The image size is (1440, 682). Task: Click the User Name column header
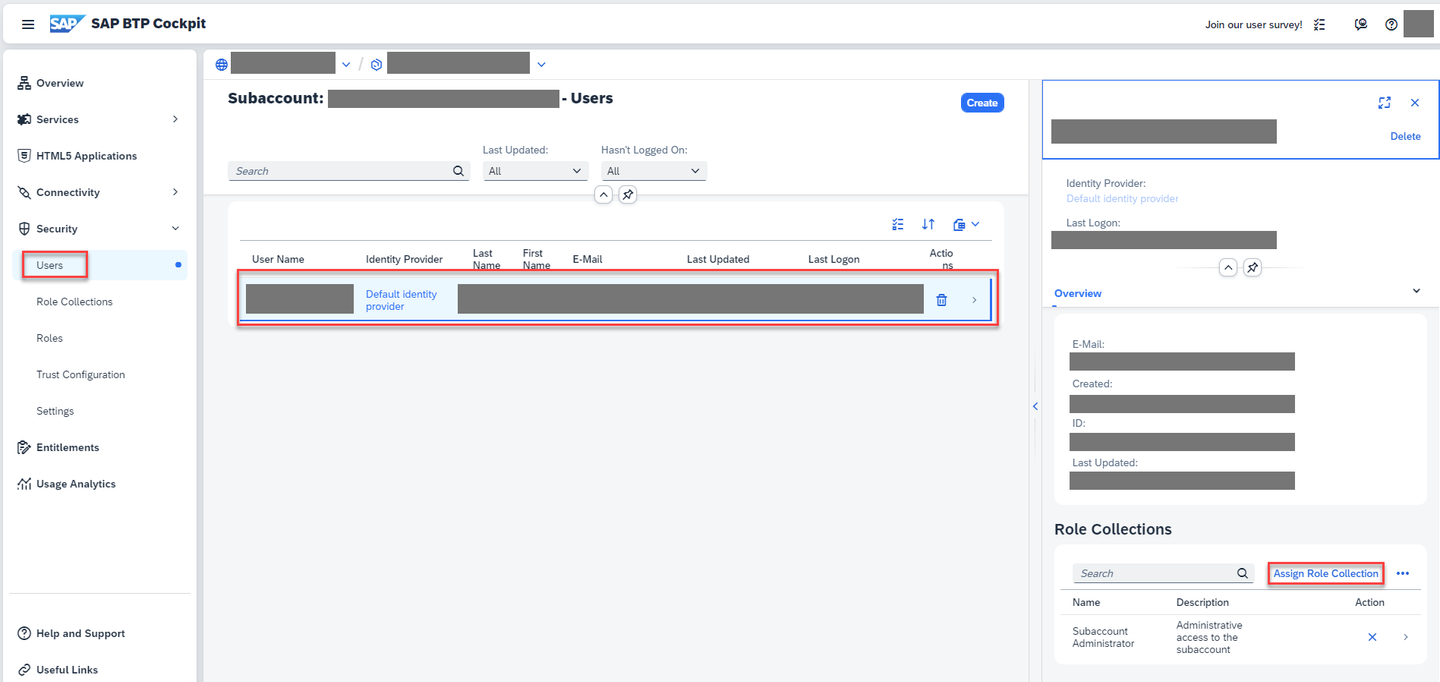pyautogui.click(x=278, y=259)
